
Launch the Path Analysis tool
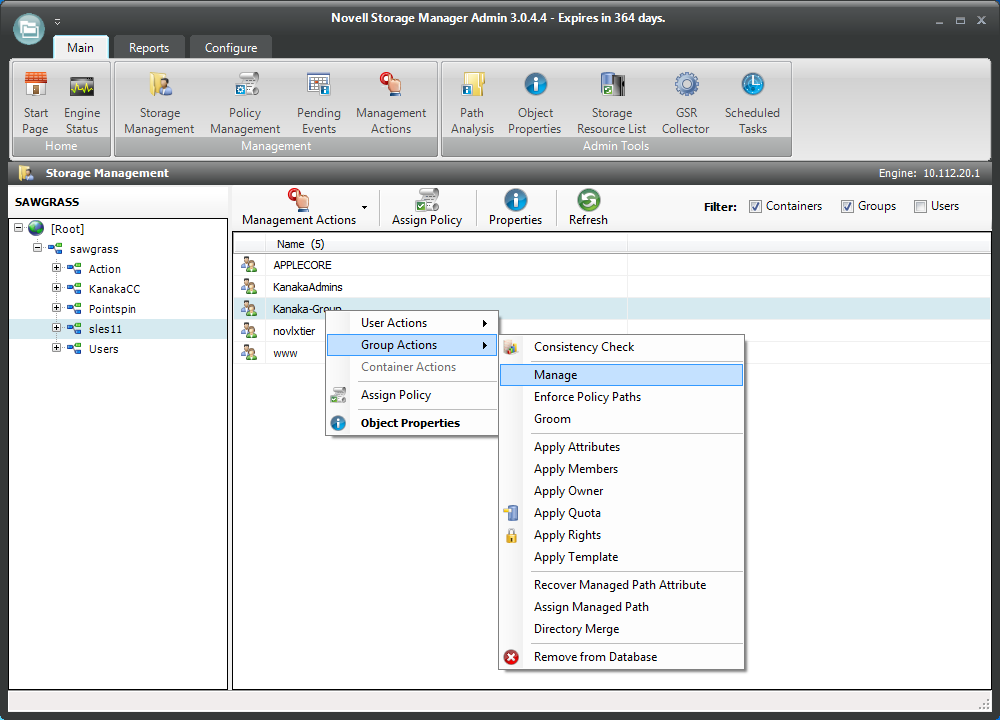[x=473, y=103]
